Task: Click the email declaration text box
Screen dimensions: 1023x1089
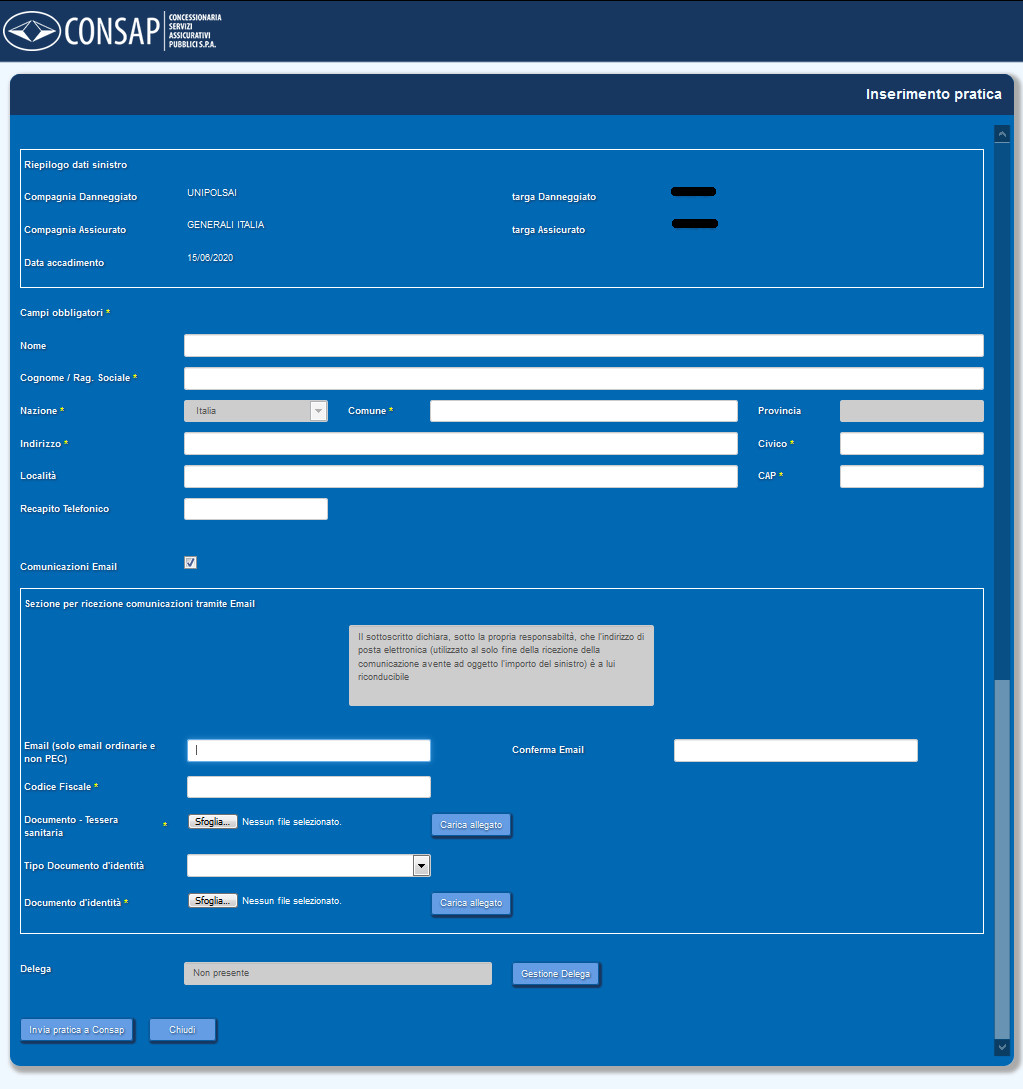Action: (x=501, y=665)
